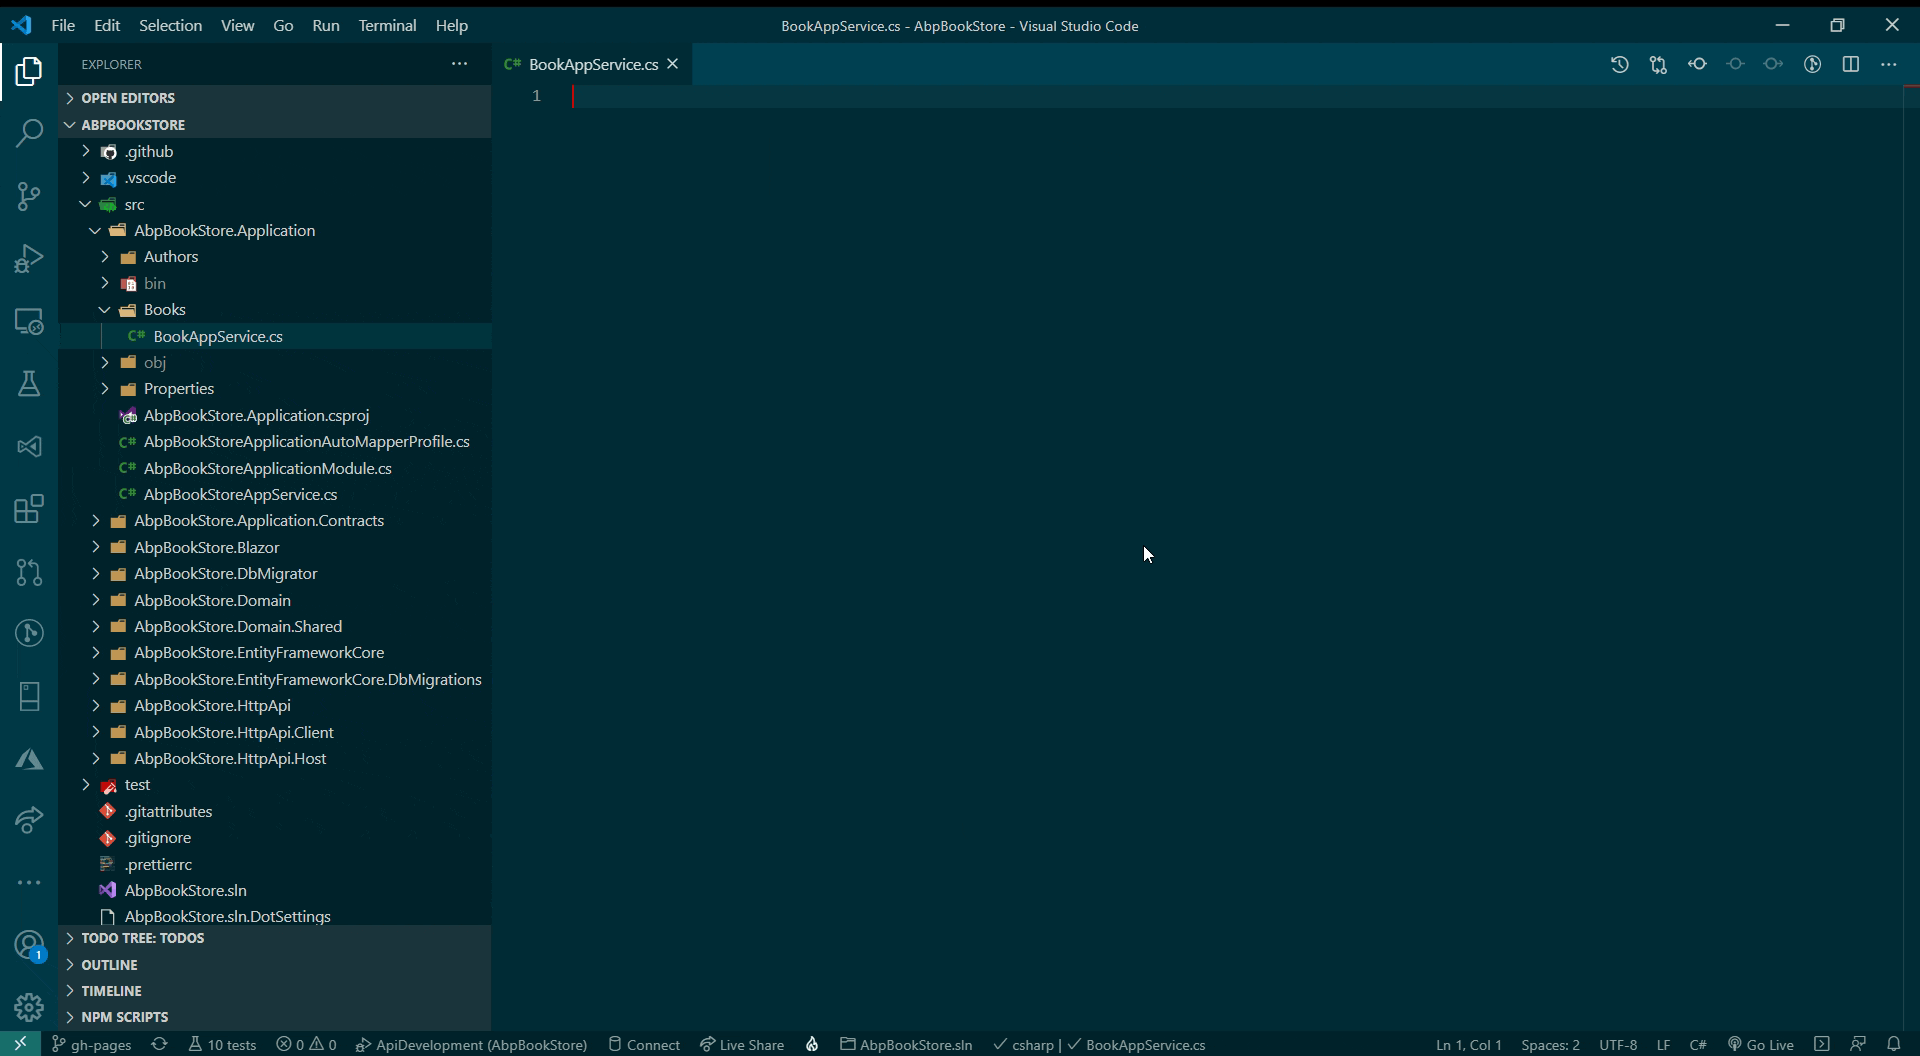Click Connect in status bar
The height and width of the screenshot is (1056, 1920).
(644, 1044)
